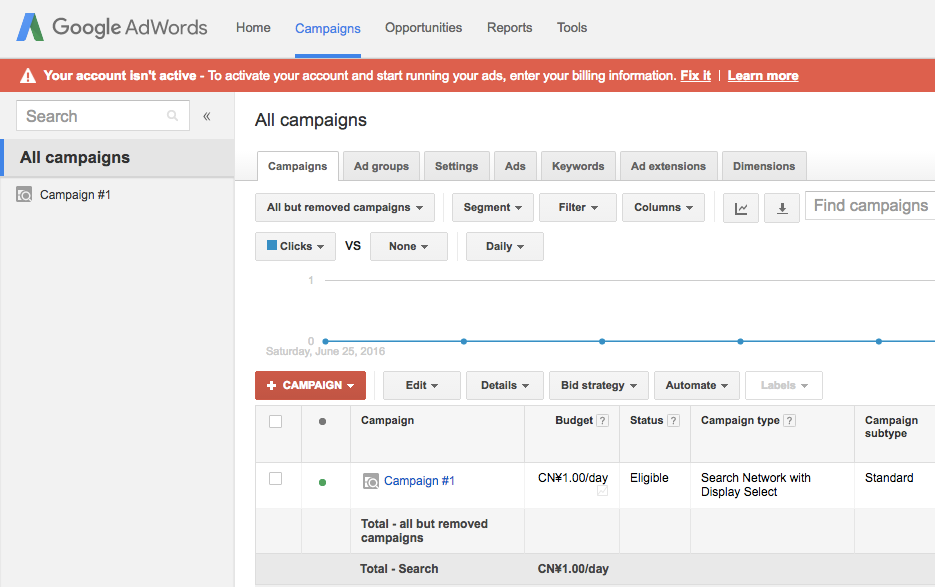935x587 pixels.
Task: Open the Segment dropdown
Action: tap(493, 208)
